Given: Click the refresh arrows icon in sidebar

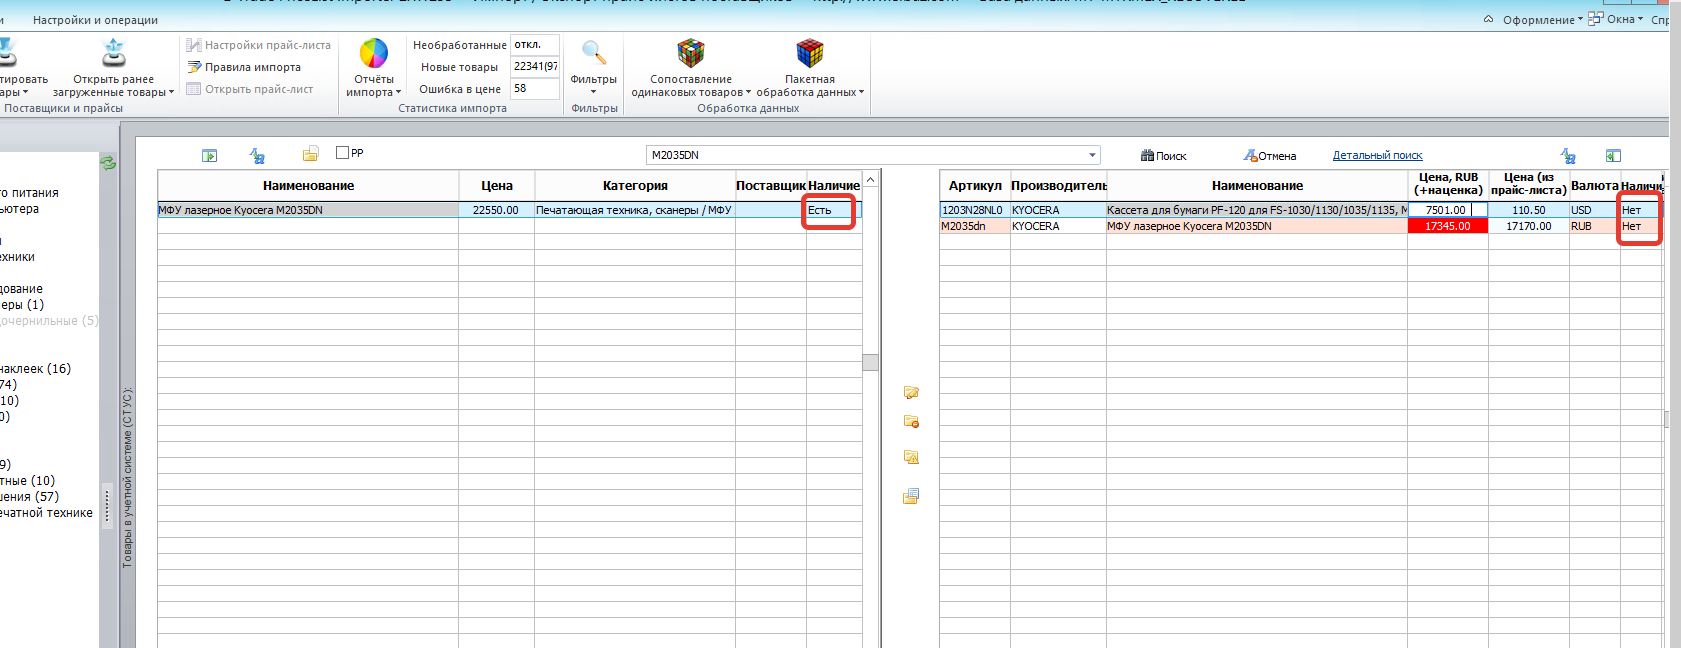Looking at the screenshot, I should coord(108,162).
